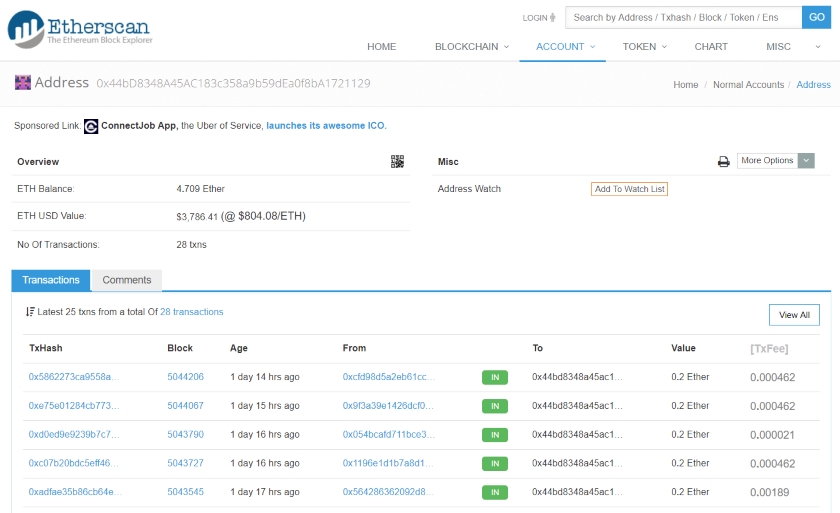Show the address QR code icon
840x513 pixels.
point(397,161)
